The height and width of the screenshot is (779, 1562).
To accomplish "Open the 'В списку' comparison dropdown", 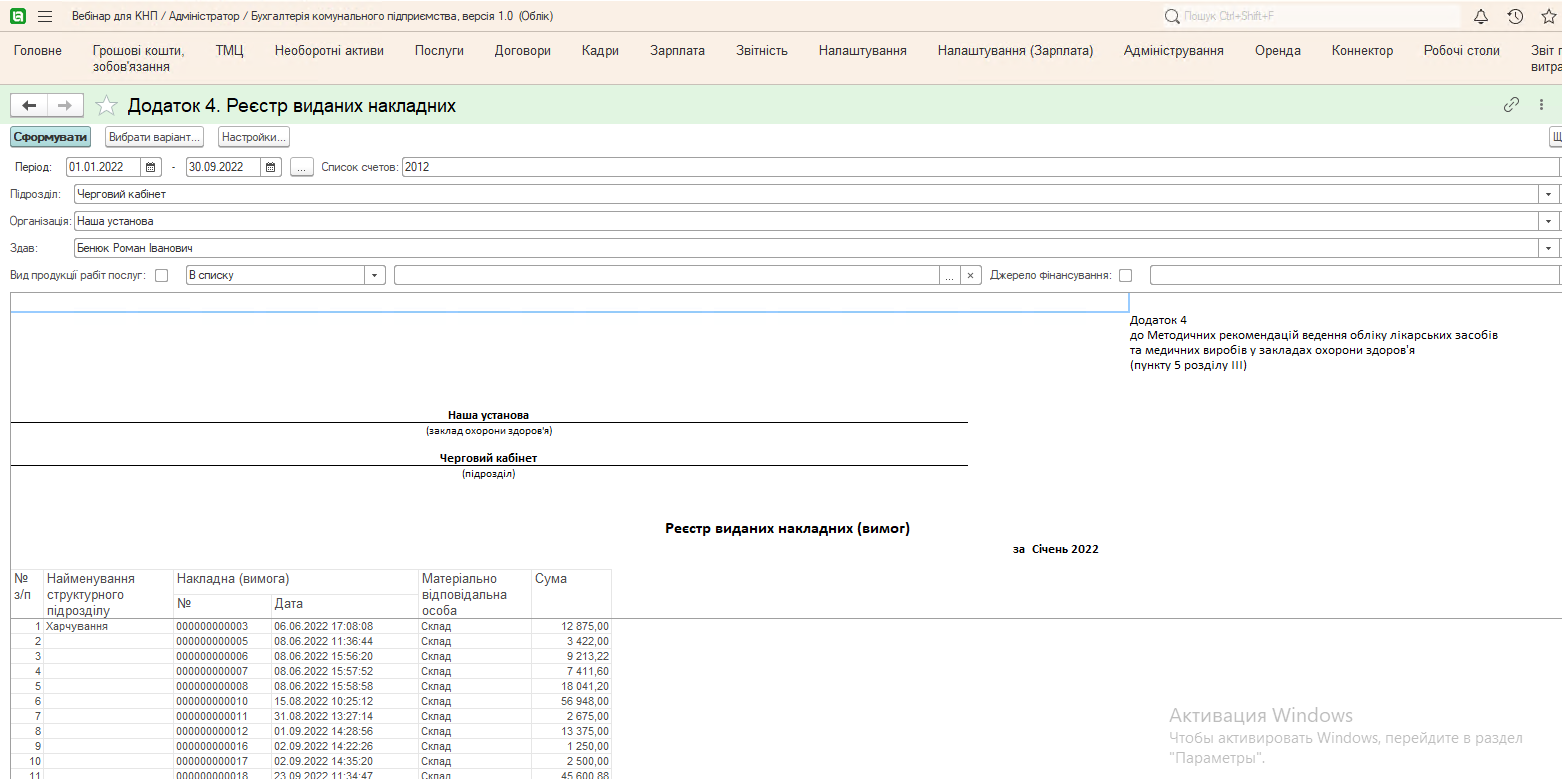I will (375, 275).
